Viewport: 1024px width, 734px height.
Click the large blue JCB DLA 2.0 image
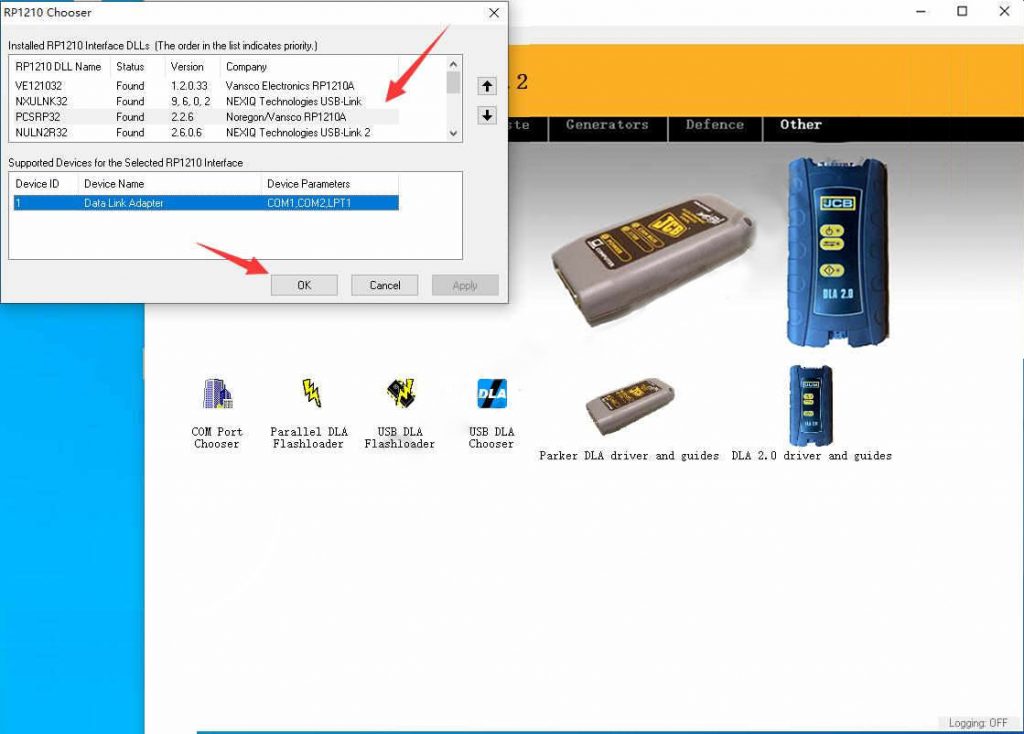[x=838, y=253]
